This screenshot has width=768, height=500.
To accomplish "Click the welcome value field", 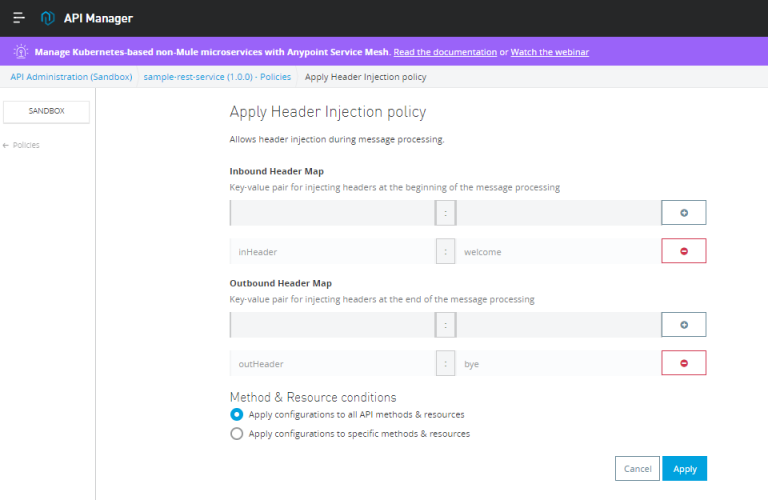I will (x=558, y=251).
